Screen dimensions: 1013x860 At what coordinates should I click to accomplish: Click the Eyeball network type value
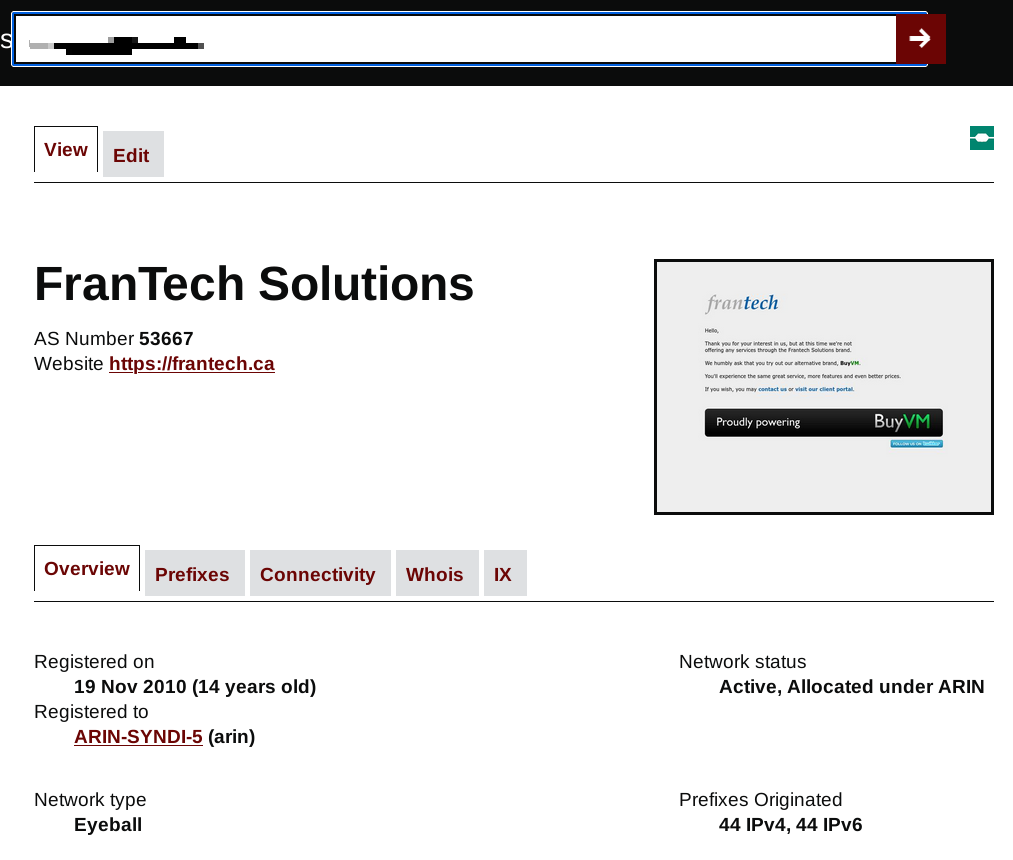(x=108, y=825)
